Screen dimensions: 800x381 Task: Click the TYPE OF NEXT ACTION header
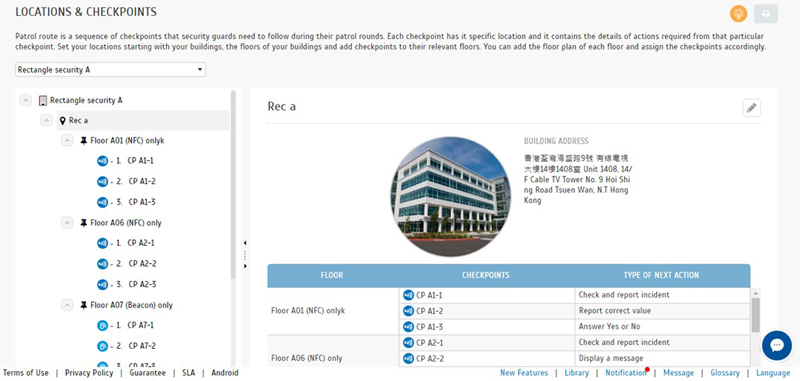661,275
